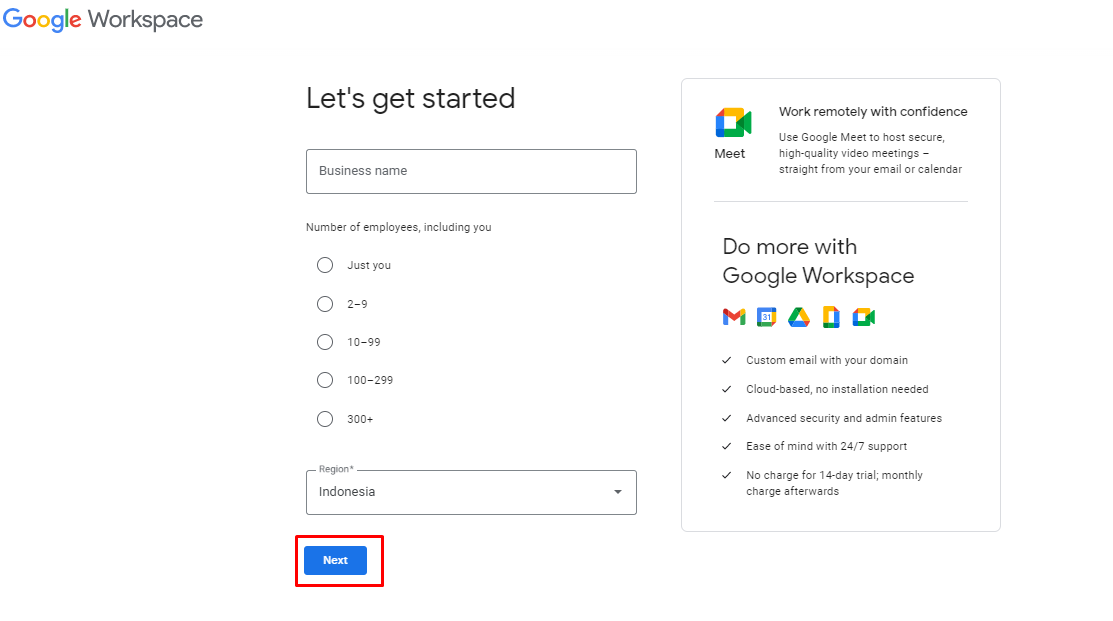
Task: Choose the 2–9 employees option
Action: (x=325, y=303)
